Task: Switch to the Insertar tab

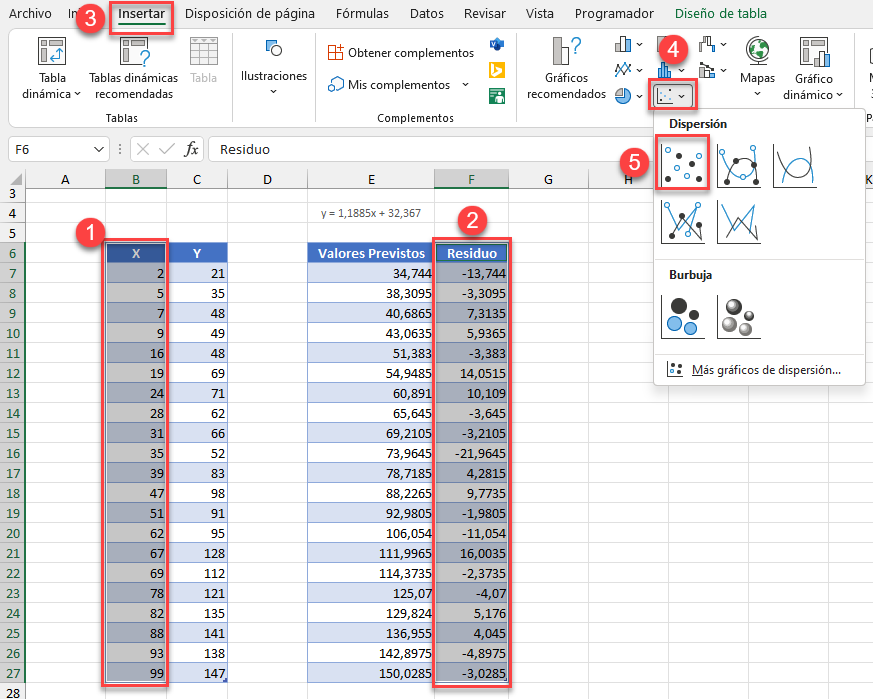Action: tap(141, 13)
